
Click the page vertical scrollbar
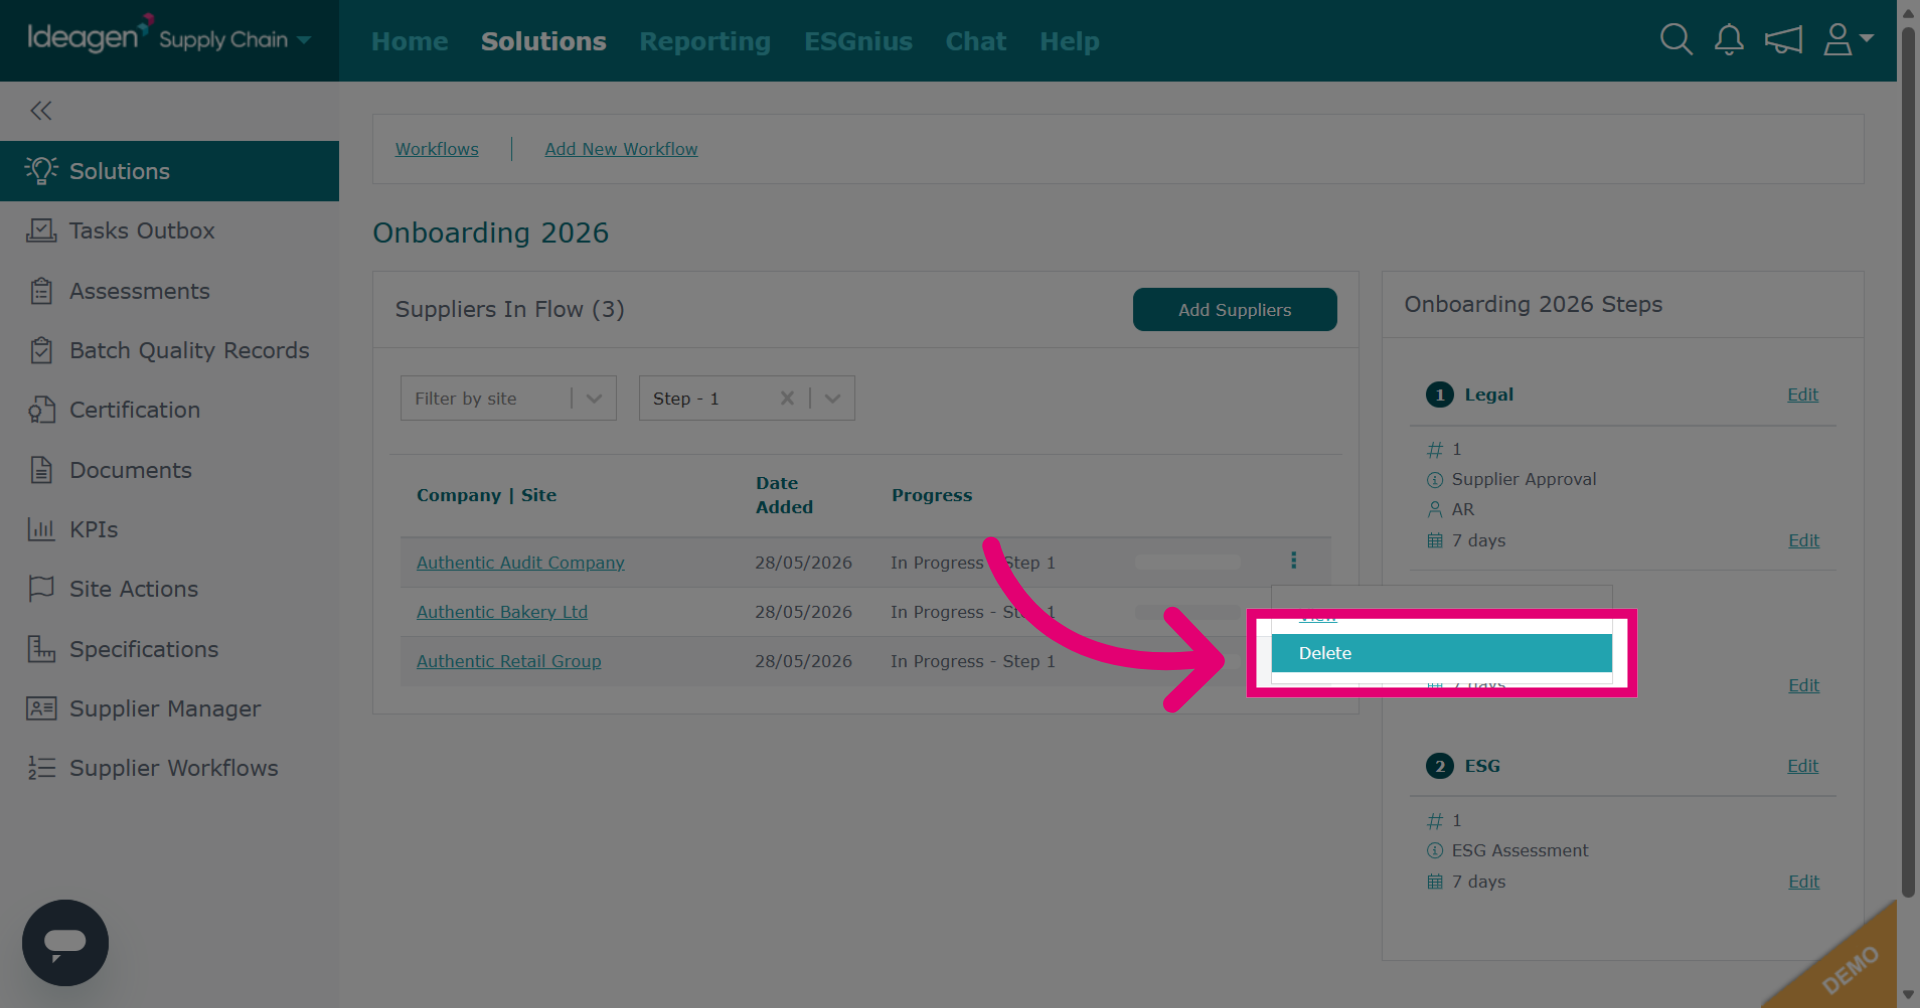[1908, 460]
